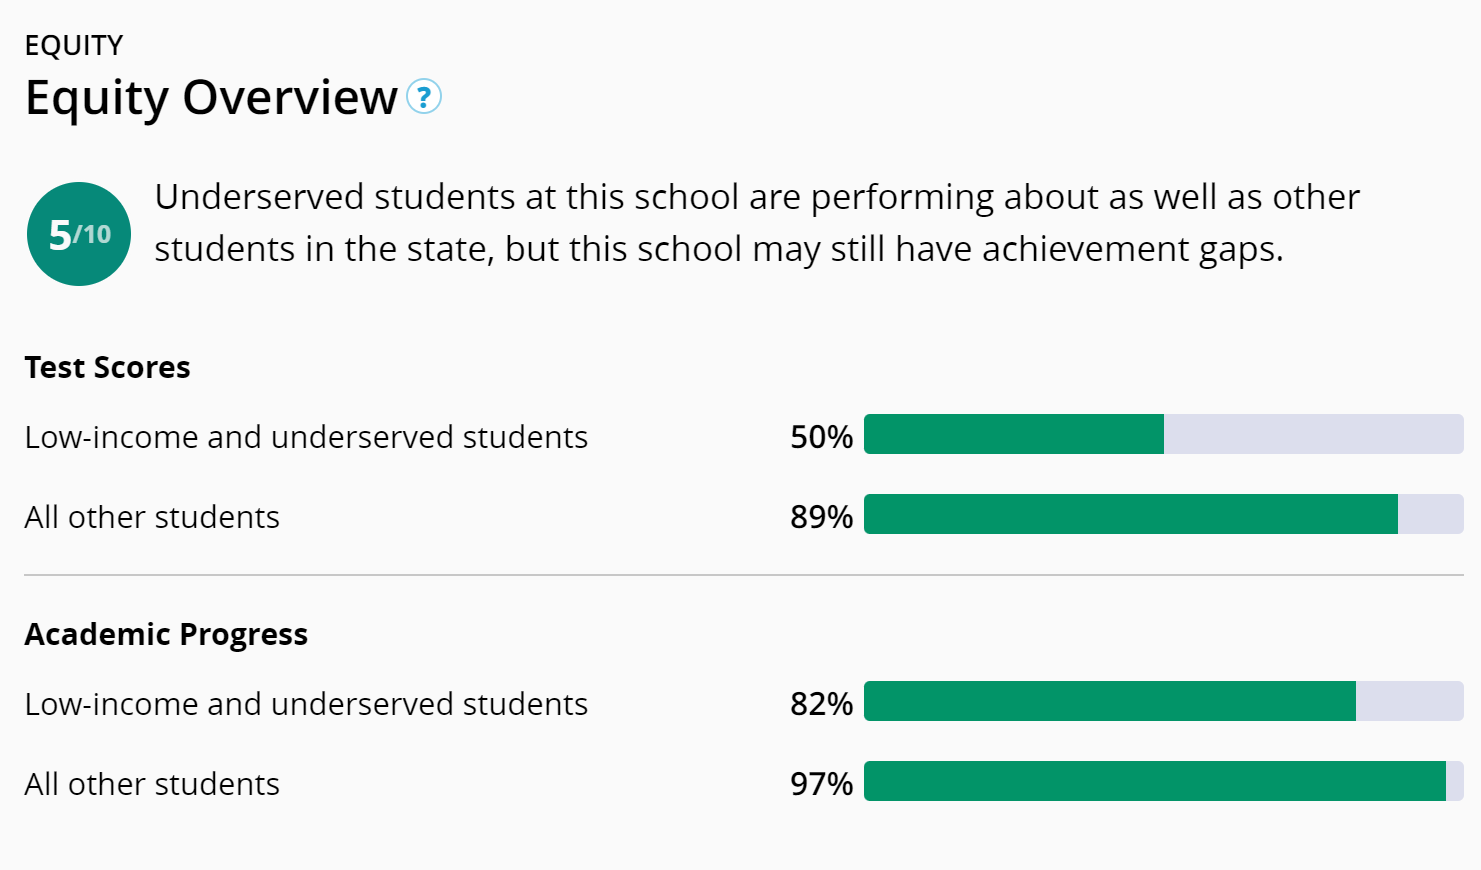Click the divider line between Test Scores and Academic Progress
This screenshot has width=1481, height=870.
[743, 575]
